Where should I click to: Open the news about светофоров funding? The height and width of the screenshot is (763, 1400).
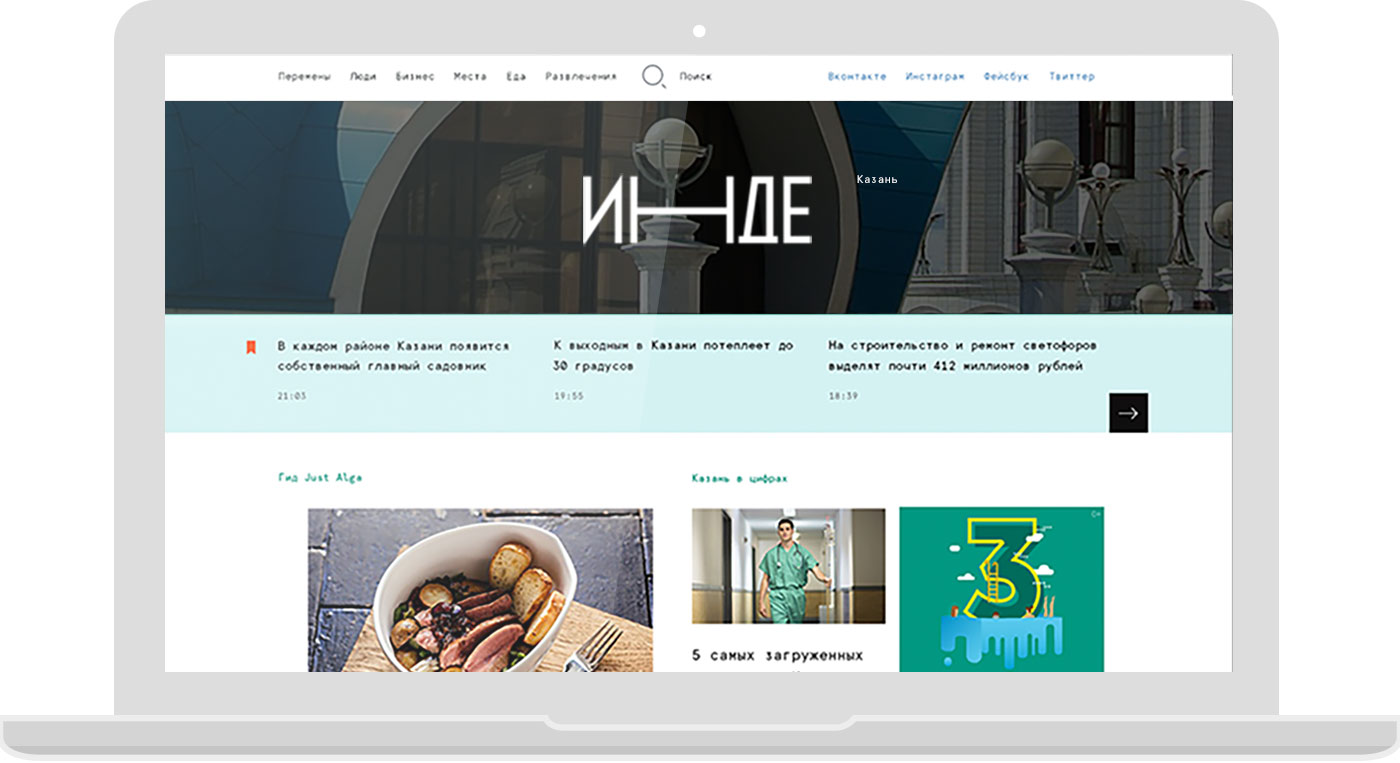pos(962,356)
